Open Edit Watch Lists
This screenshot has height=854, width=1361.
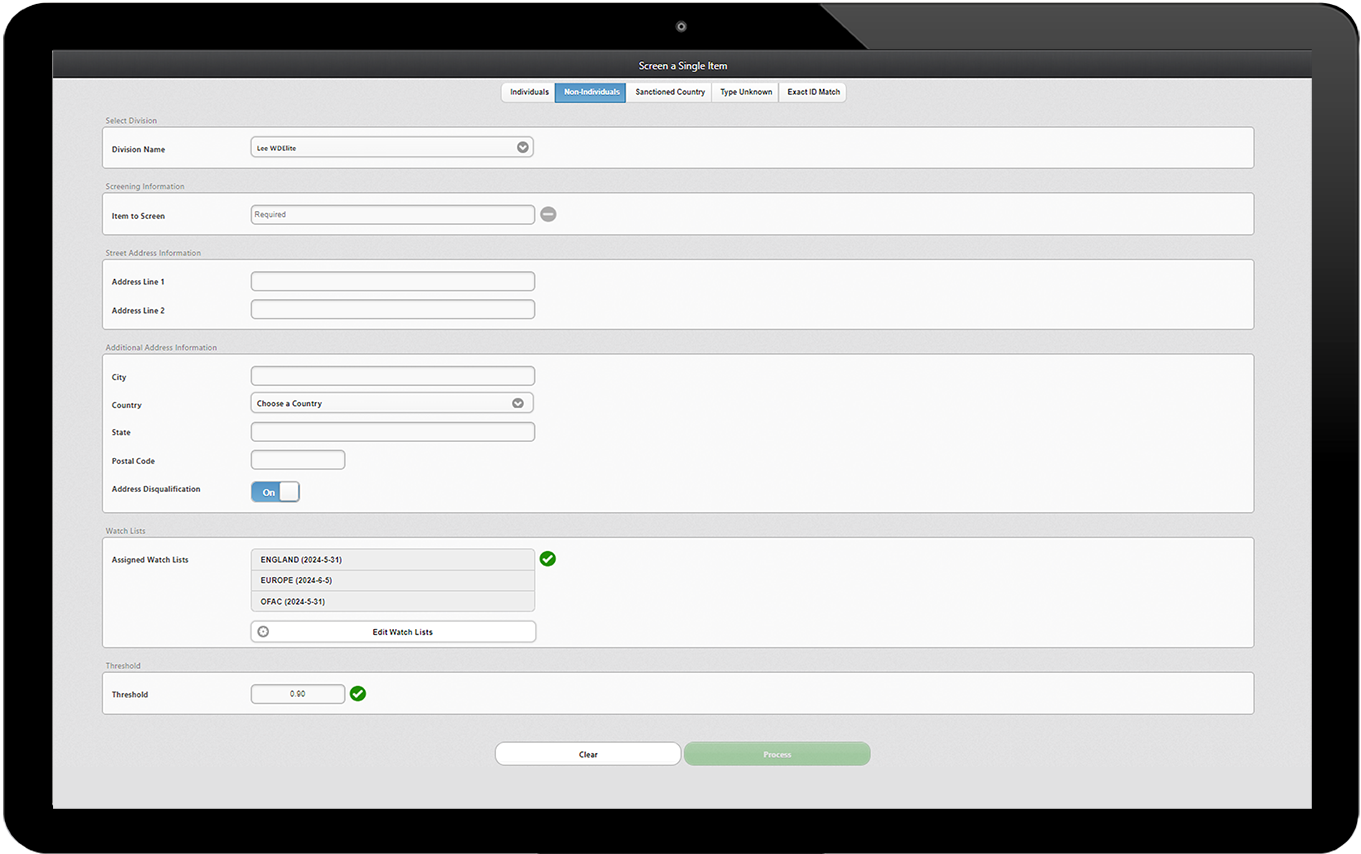(x=402, y=632)
